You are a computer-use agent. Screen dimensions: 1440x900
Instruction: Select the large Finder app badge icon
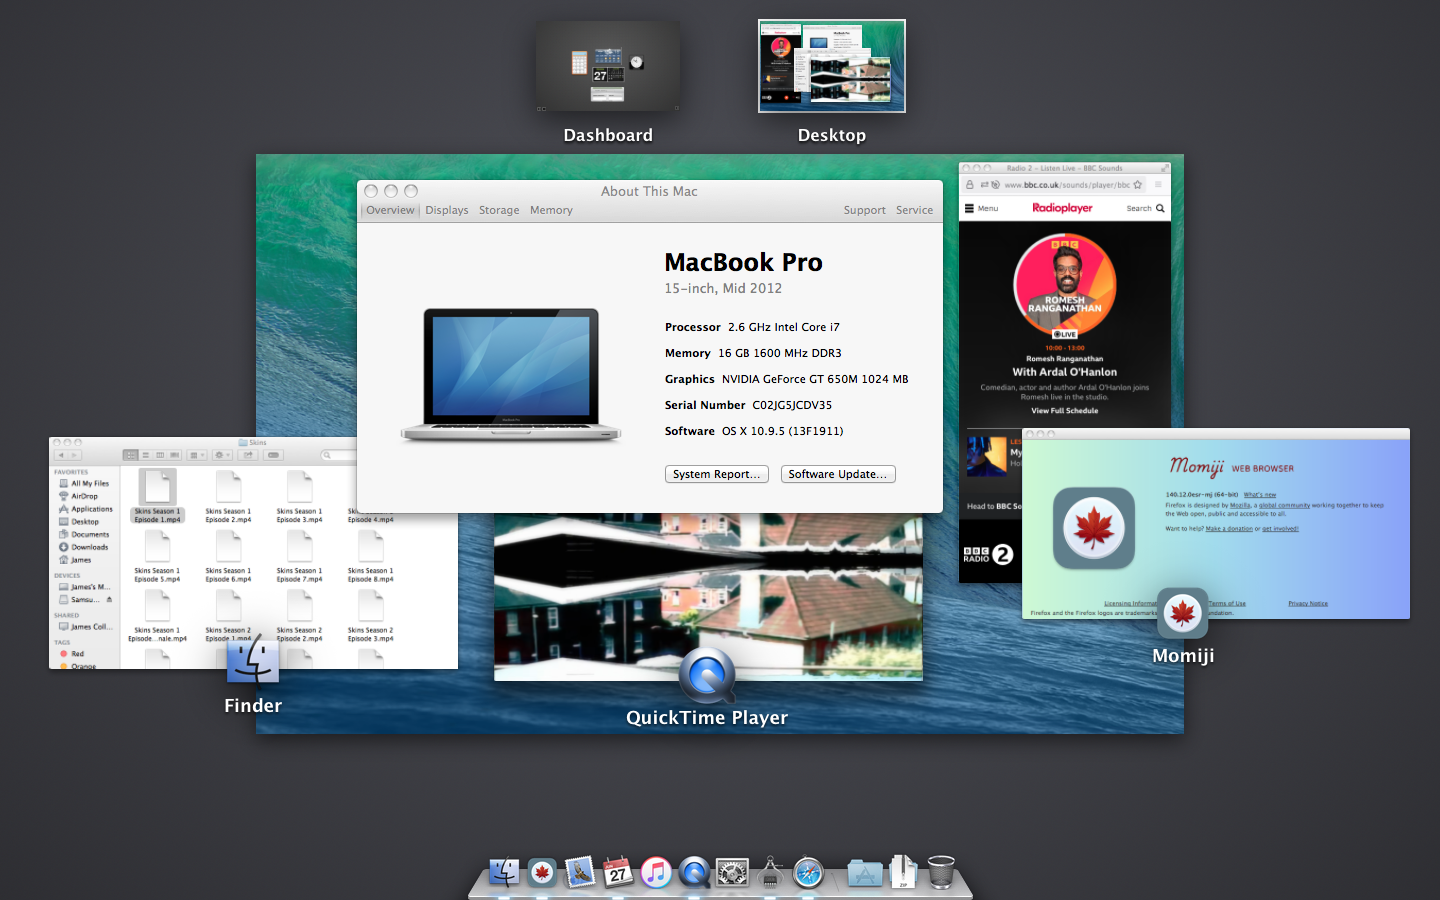[x=253, y=659]
